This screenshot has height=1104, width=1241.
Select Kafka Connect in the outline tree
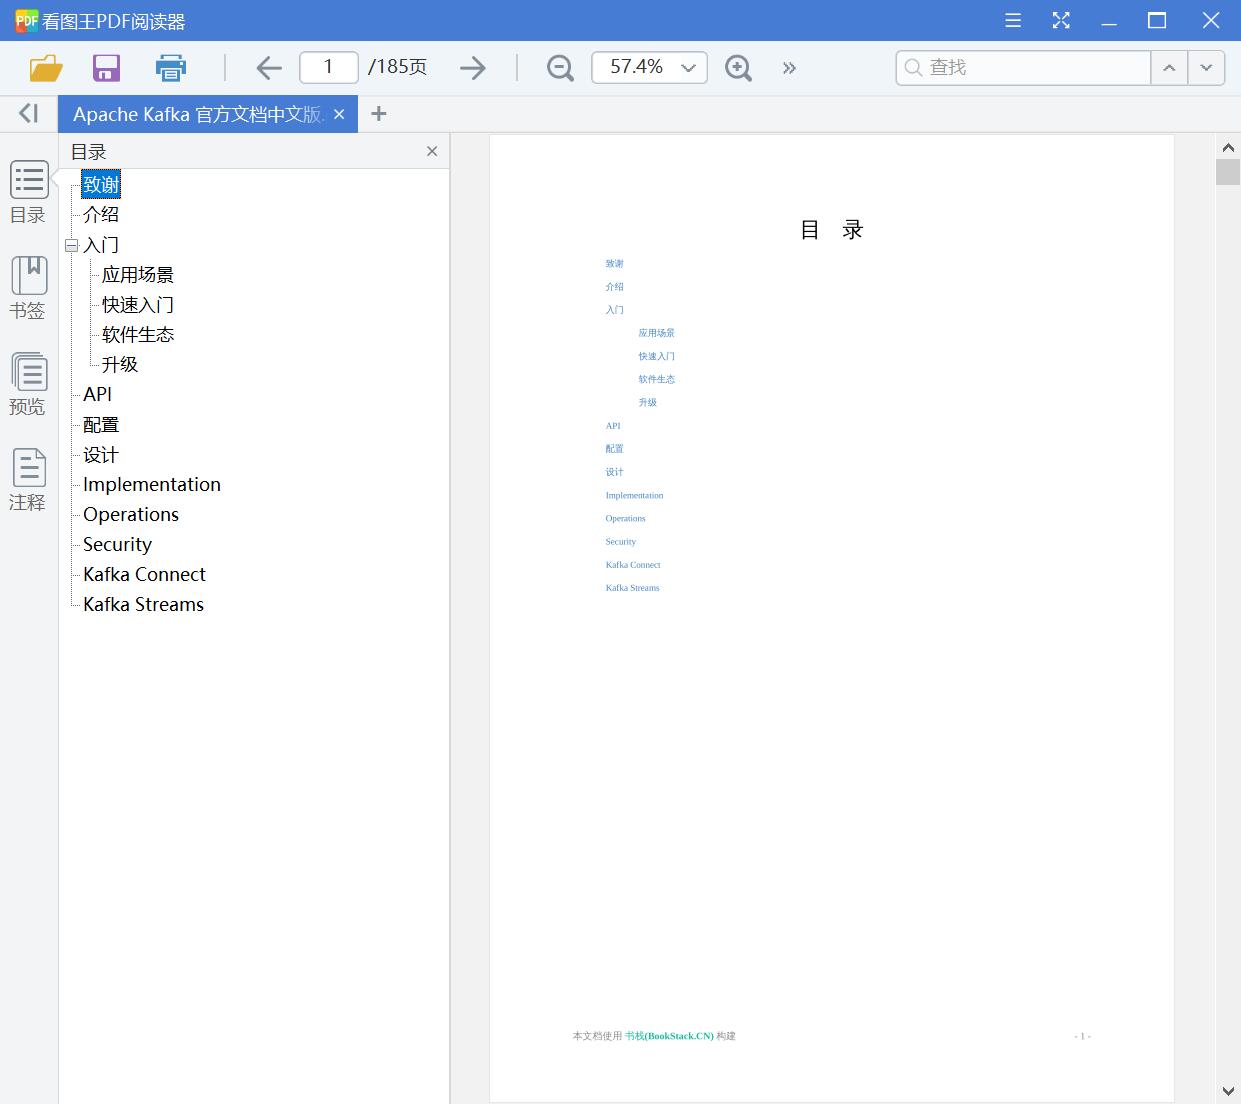click(144, 574)
